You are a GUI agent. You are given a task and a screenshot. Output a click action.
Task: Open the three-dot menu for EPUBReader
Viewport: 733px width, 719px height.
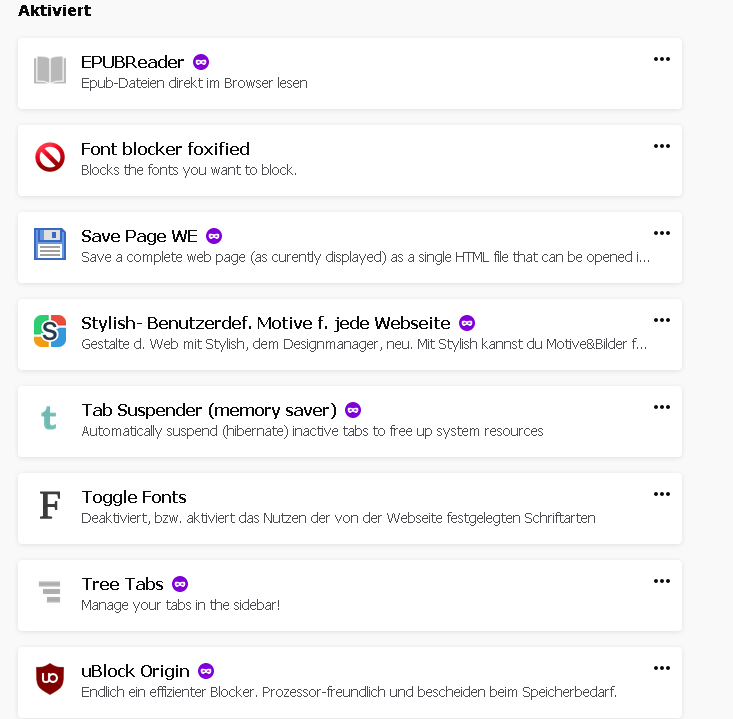point(662,59)
